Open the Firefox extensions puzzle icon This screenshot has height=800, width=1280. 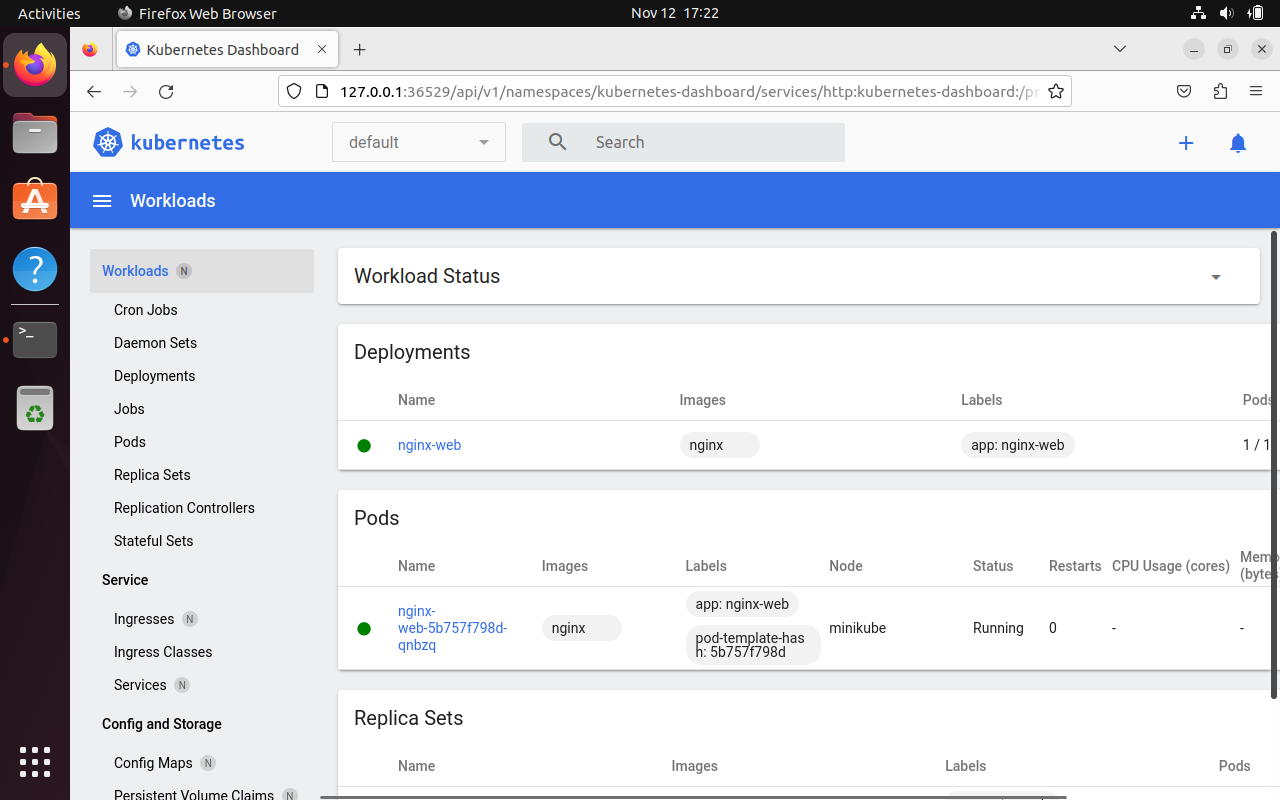(1220, 91)
